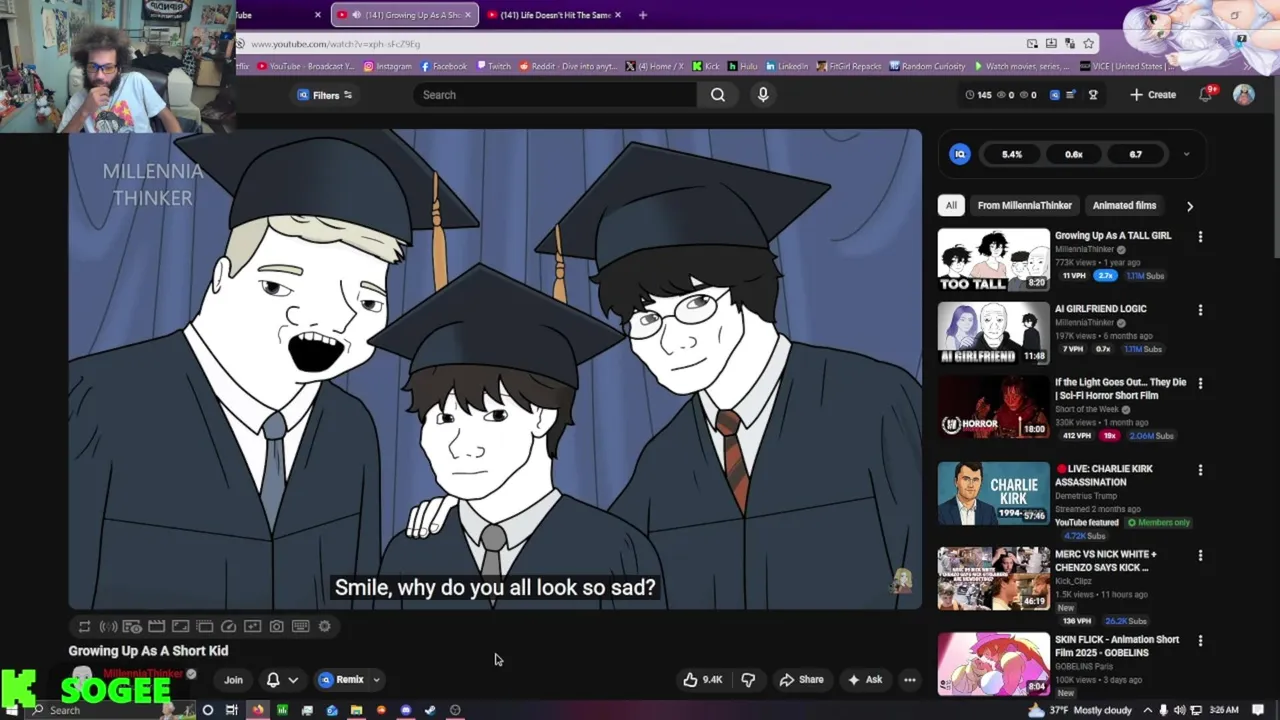Bookmark this page with the star icon
Image resolution: width=1280 pixels, height=720 pixels.
coord(1089,43)
